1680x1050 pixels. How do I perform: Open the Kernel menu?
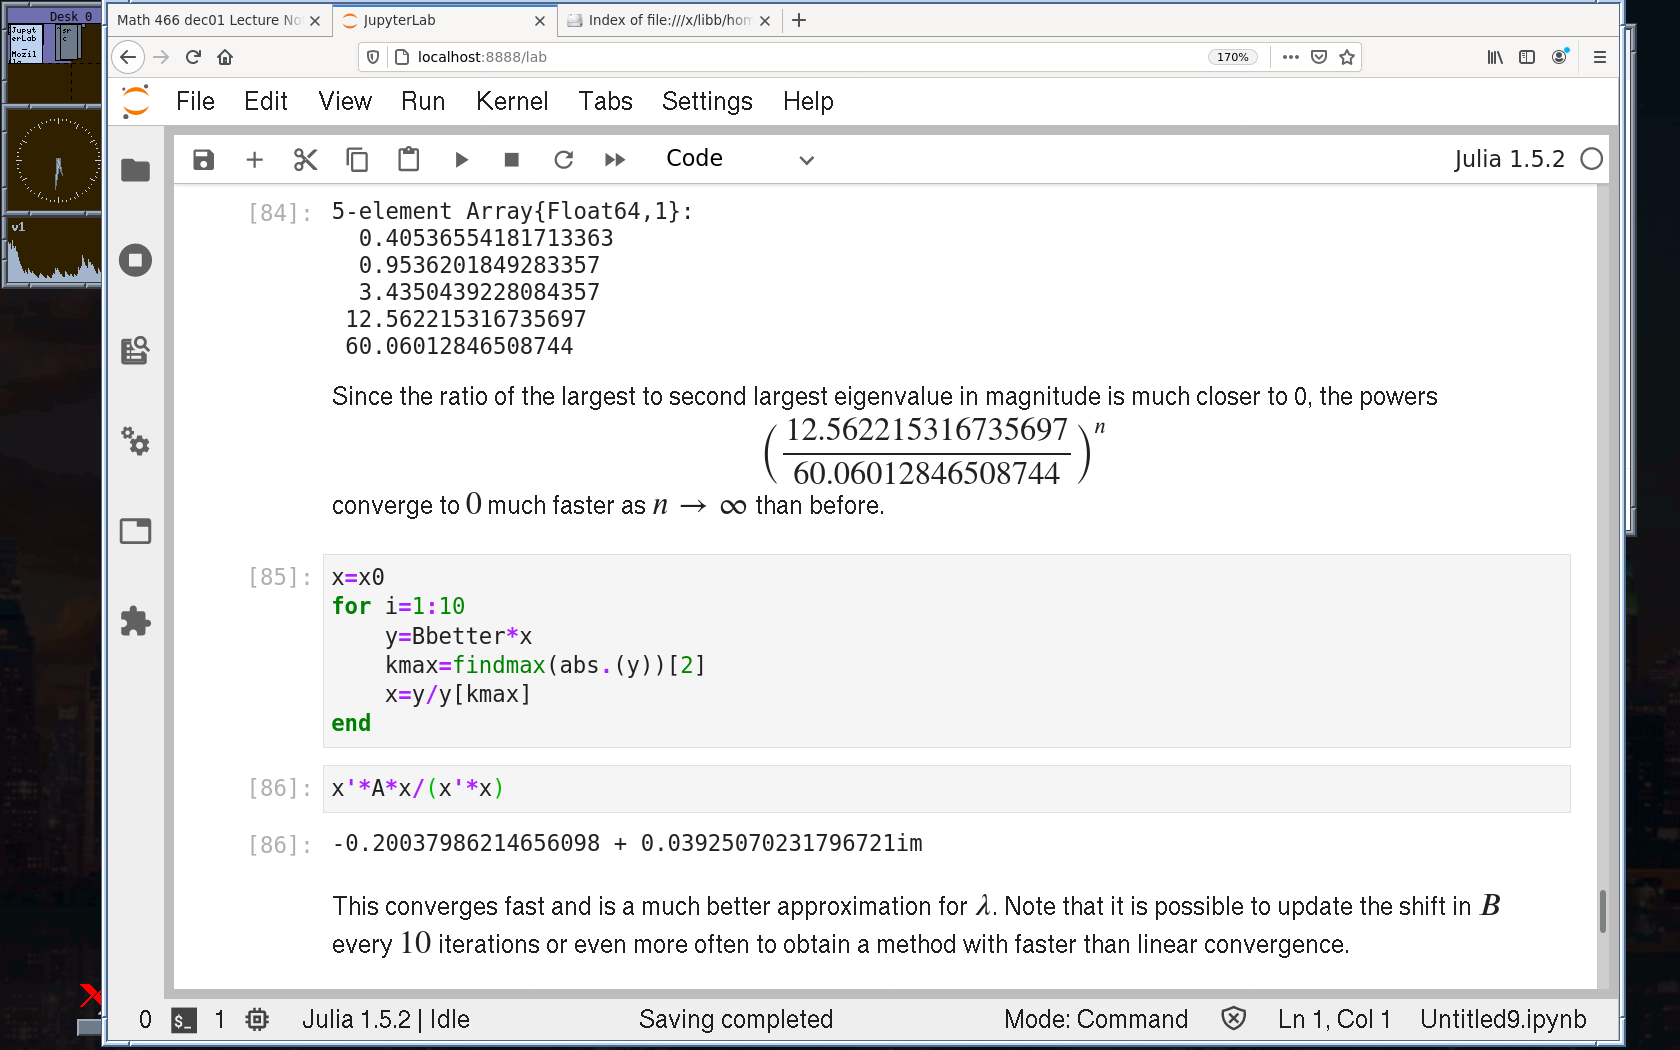(512, 101)
